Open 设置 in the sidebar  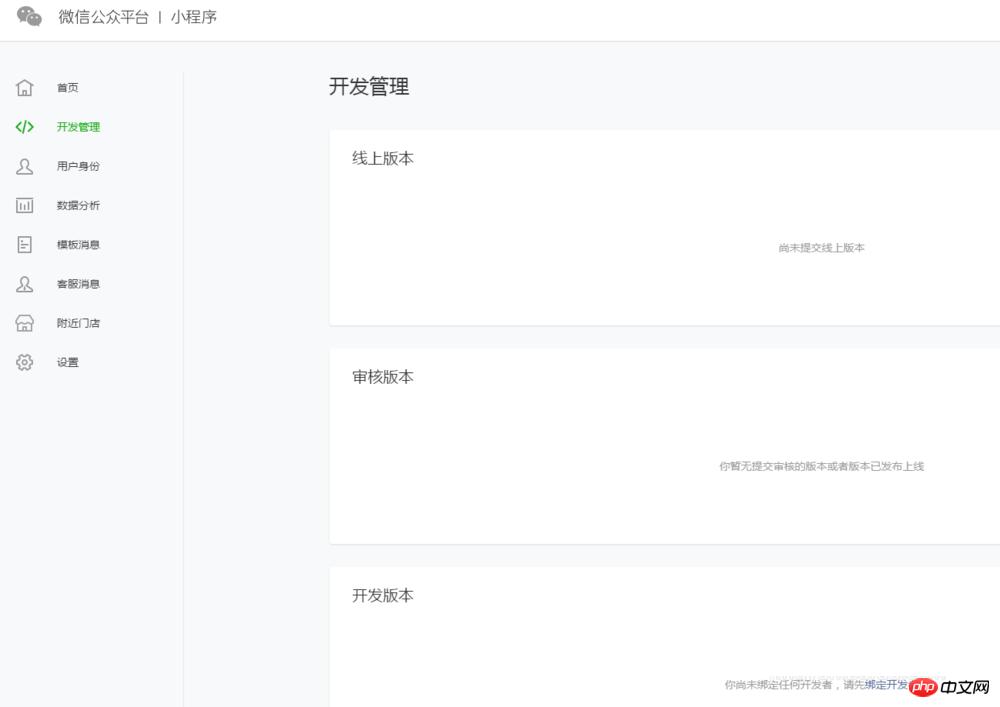pyautogui.click(x=67, y=362)
